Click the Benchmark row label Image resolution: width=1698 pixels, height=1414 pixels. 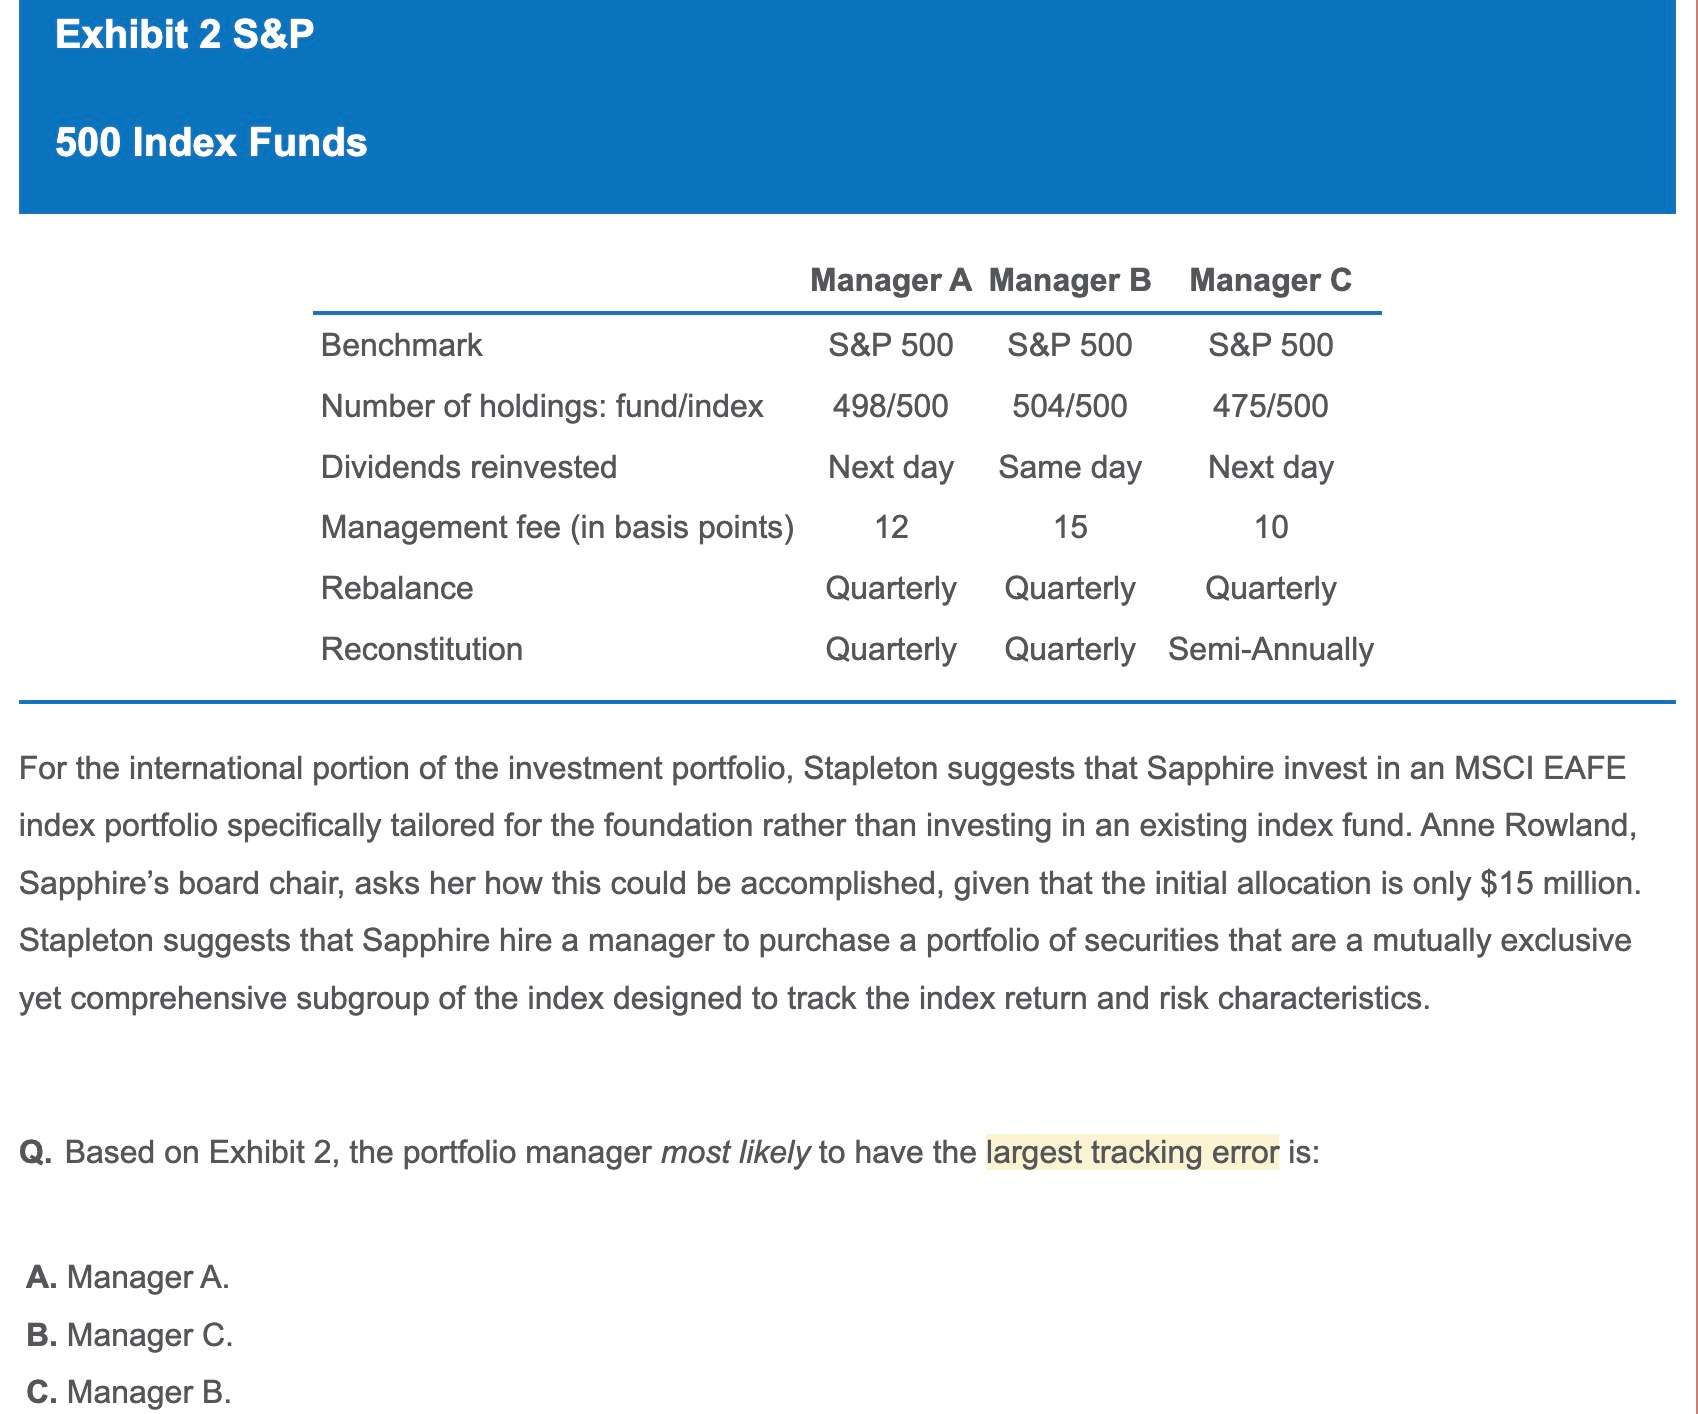[401, 345]
